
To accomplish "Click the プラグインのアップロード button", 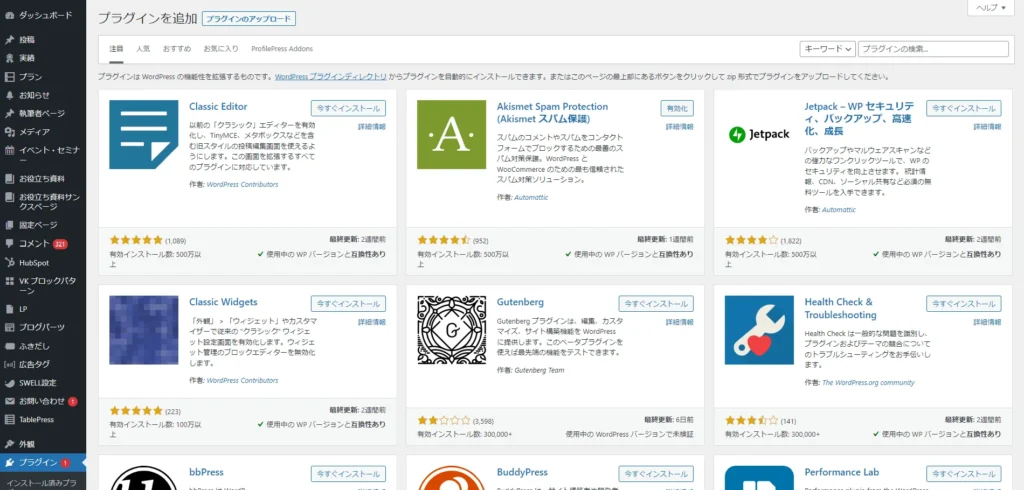I will [249, 19].
